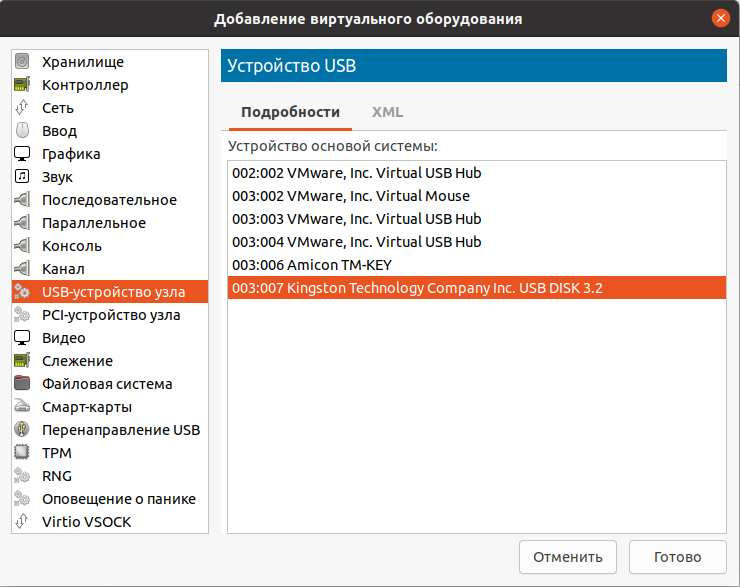Screen dimensions: 740x587
Task: Click the Контроллер card icon
Action: click(22, 84)
